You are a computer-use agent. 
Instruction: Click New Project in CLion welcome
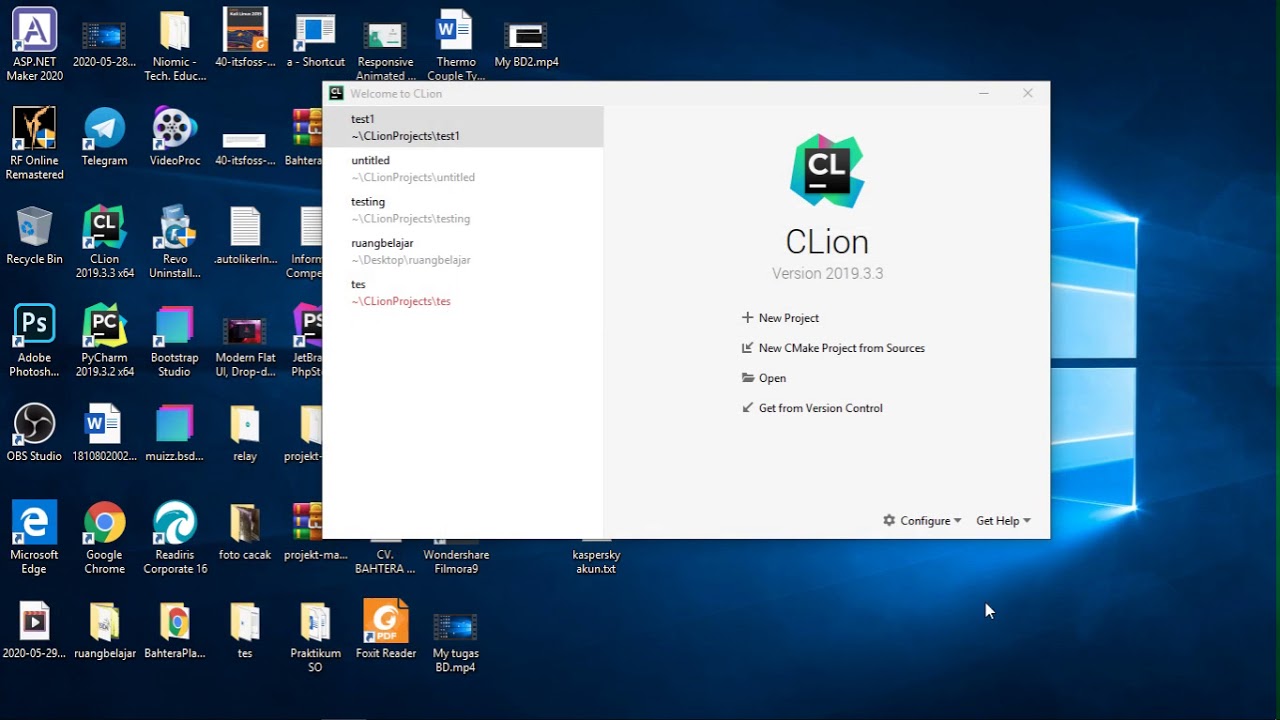(x=780, y=318)
